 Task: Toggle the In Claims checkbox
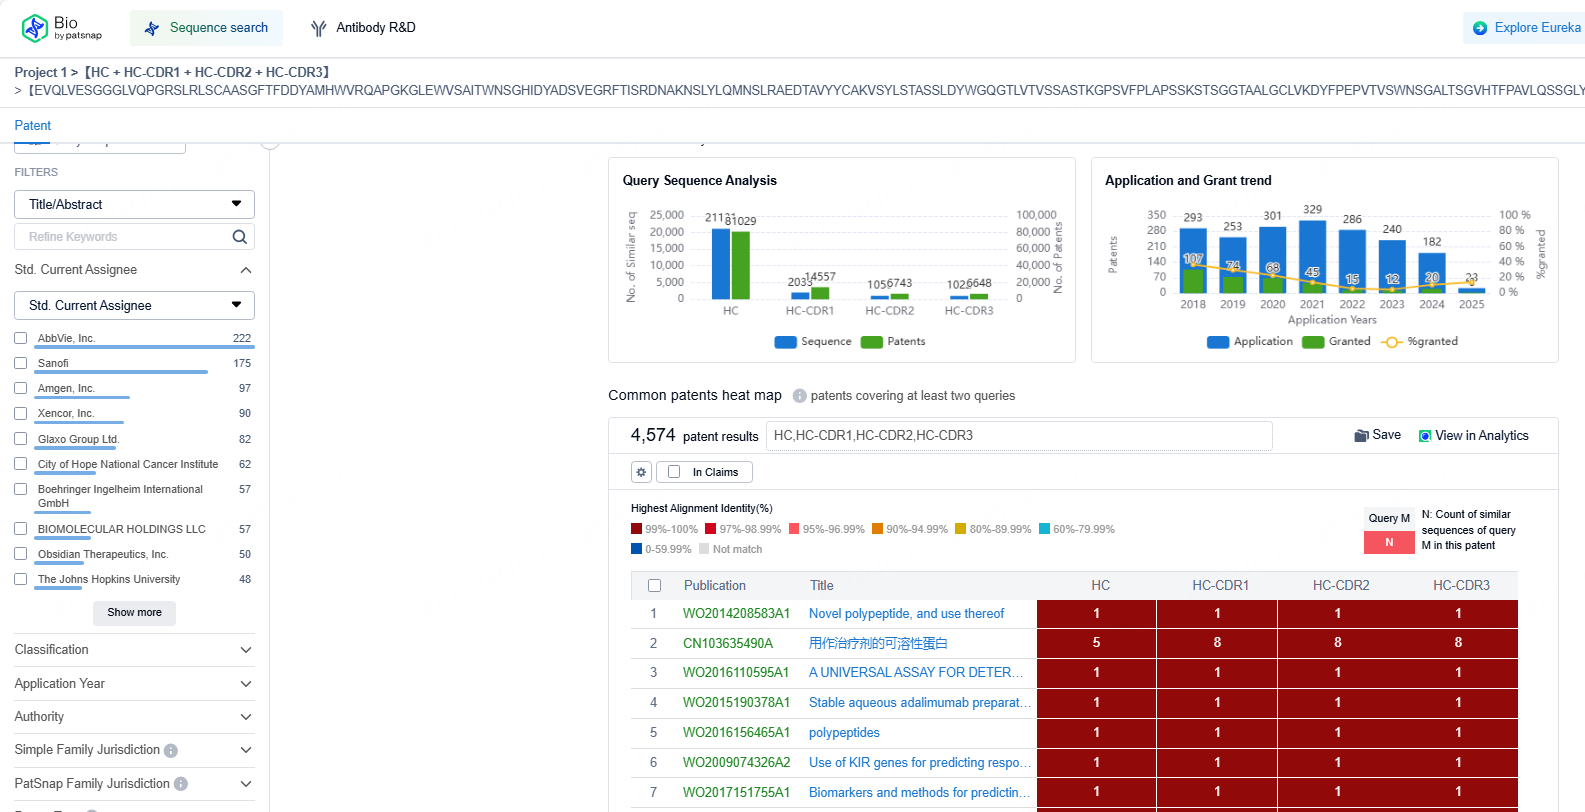point(674,472)
